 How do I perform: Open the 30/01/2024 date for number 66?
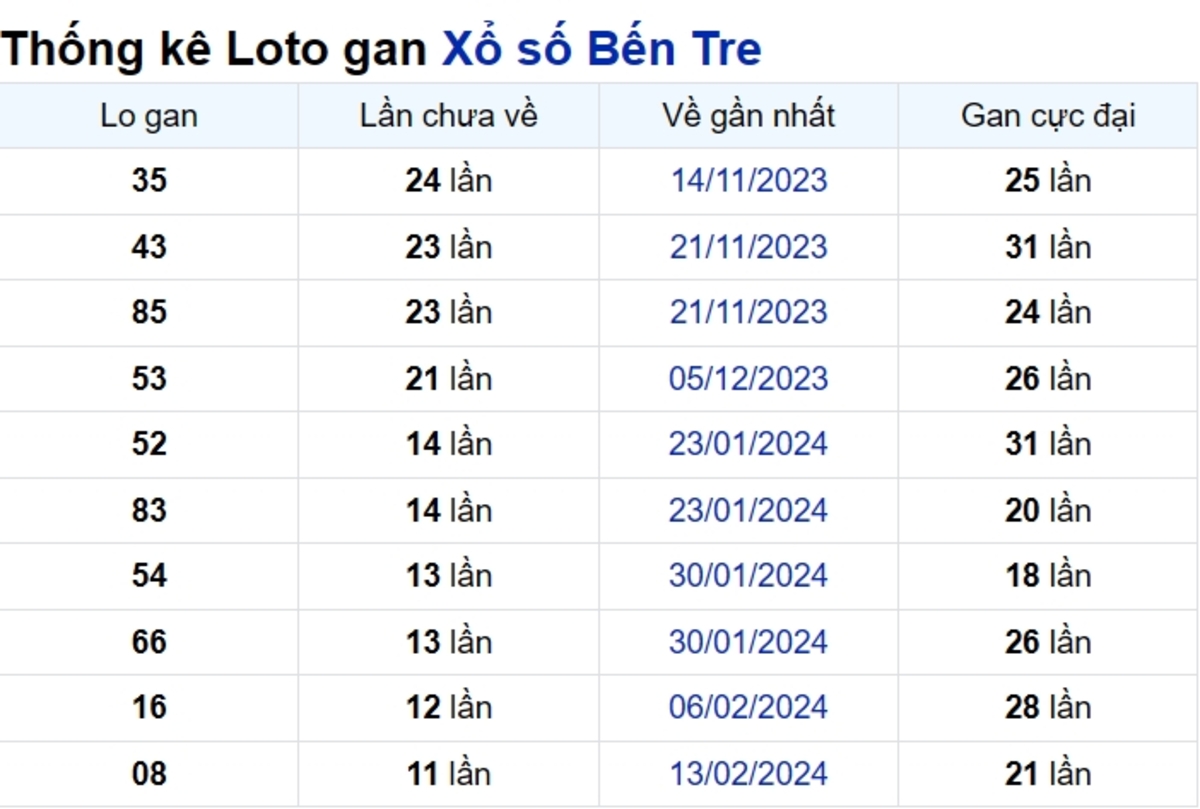[749, 642]
